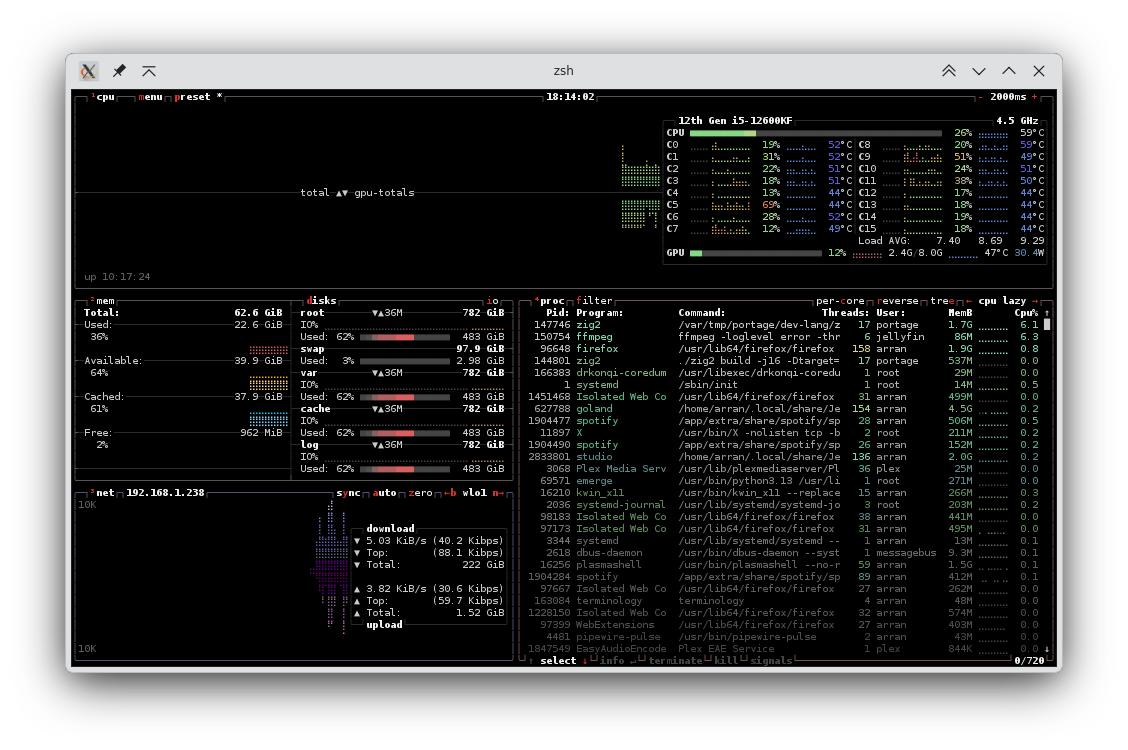The image size is (1128, 750).
Task: Open the window menu X icon
Action: (88, 70)
